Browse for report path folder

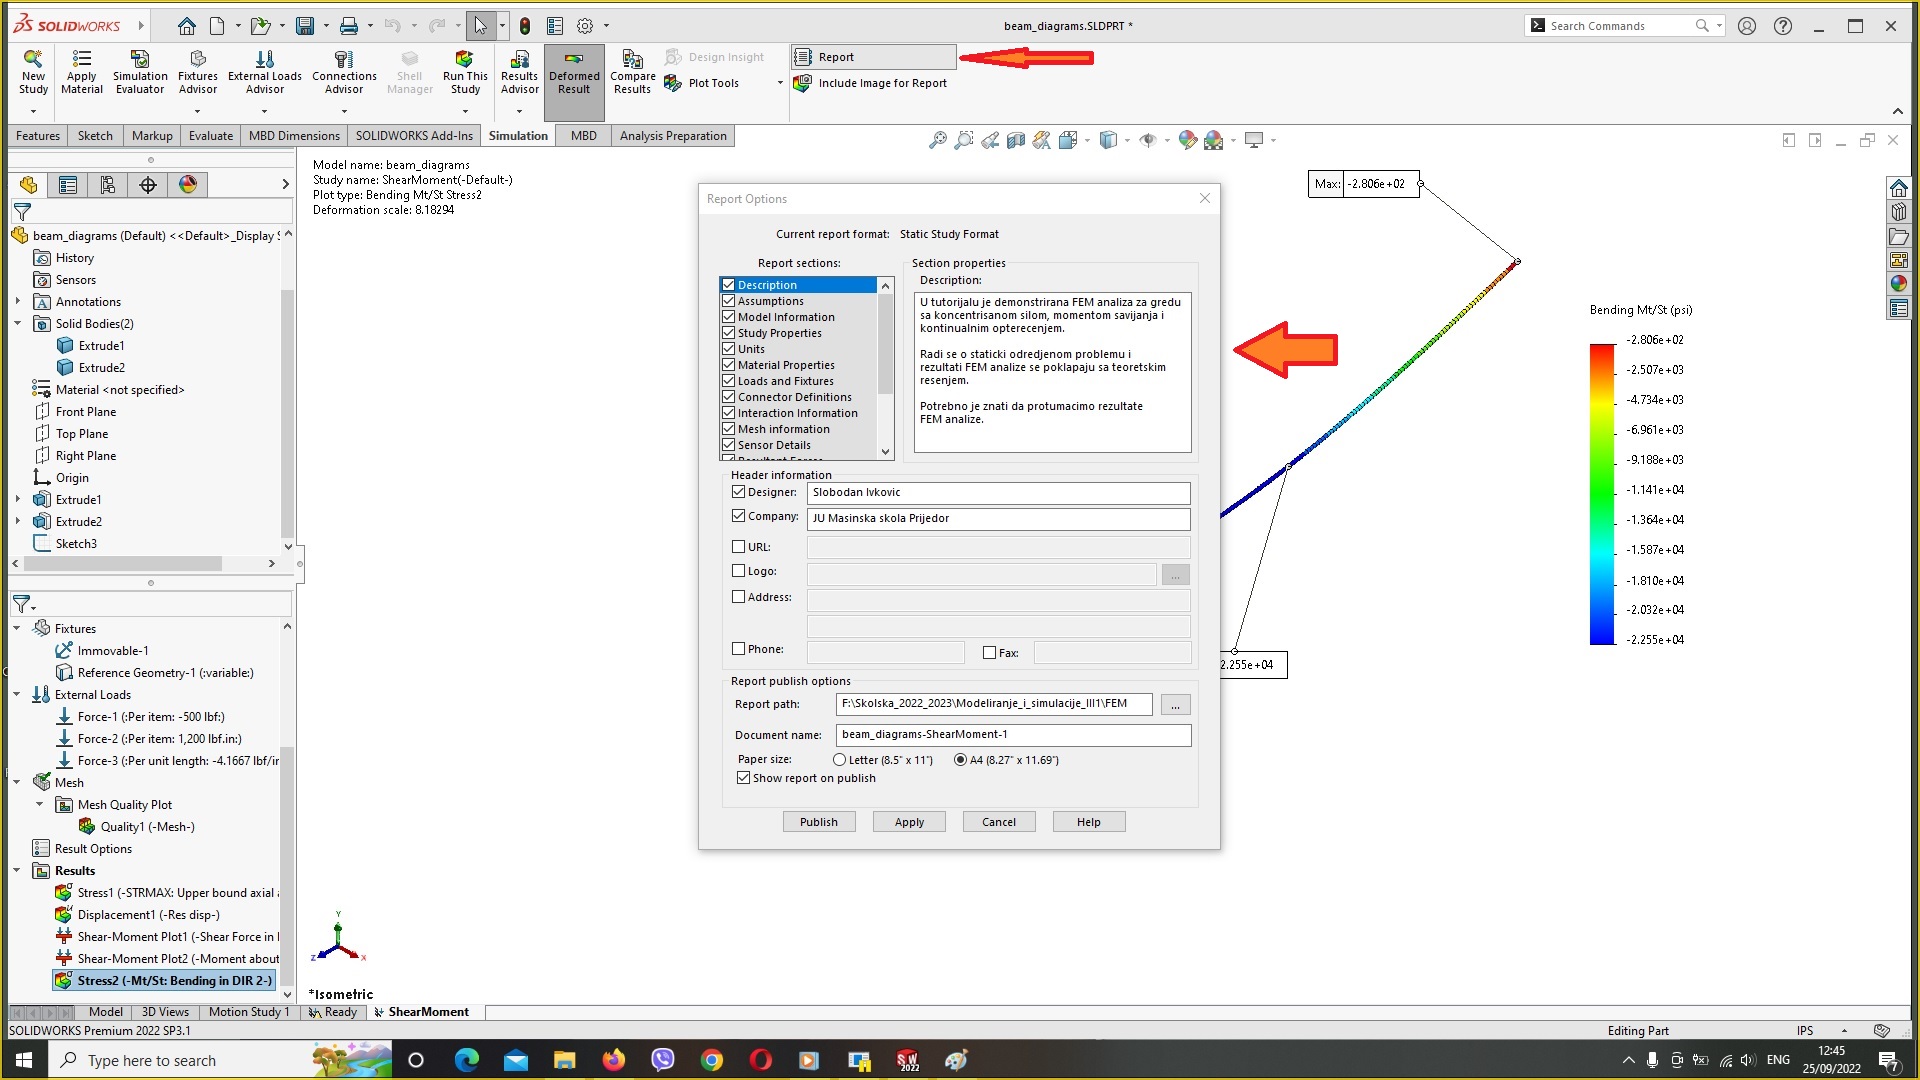pos(1176,705)
